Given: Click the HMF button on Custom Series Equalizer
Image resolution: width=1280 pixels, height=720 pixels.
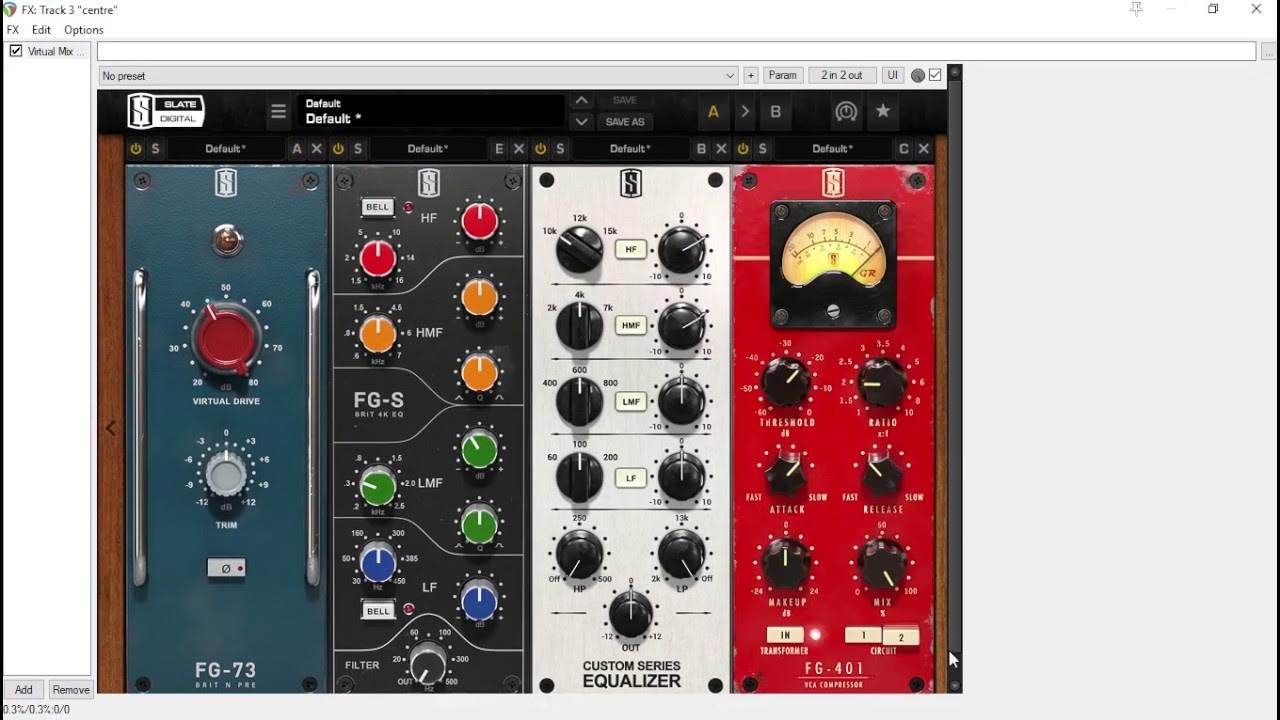Looking at the screenshot, I should coord(631,325).
